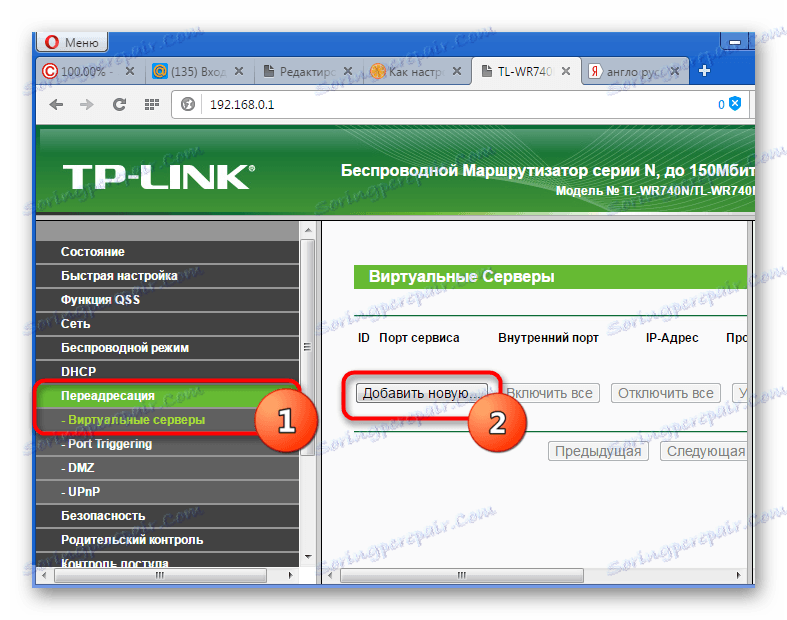Click the Следующая page button
The height and width of the screenshot is (620, 787).
pyautogui.click(x=705, y=451)
